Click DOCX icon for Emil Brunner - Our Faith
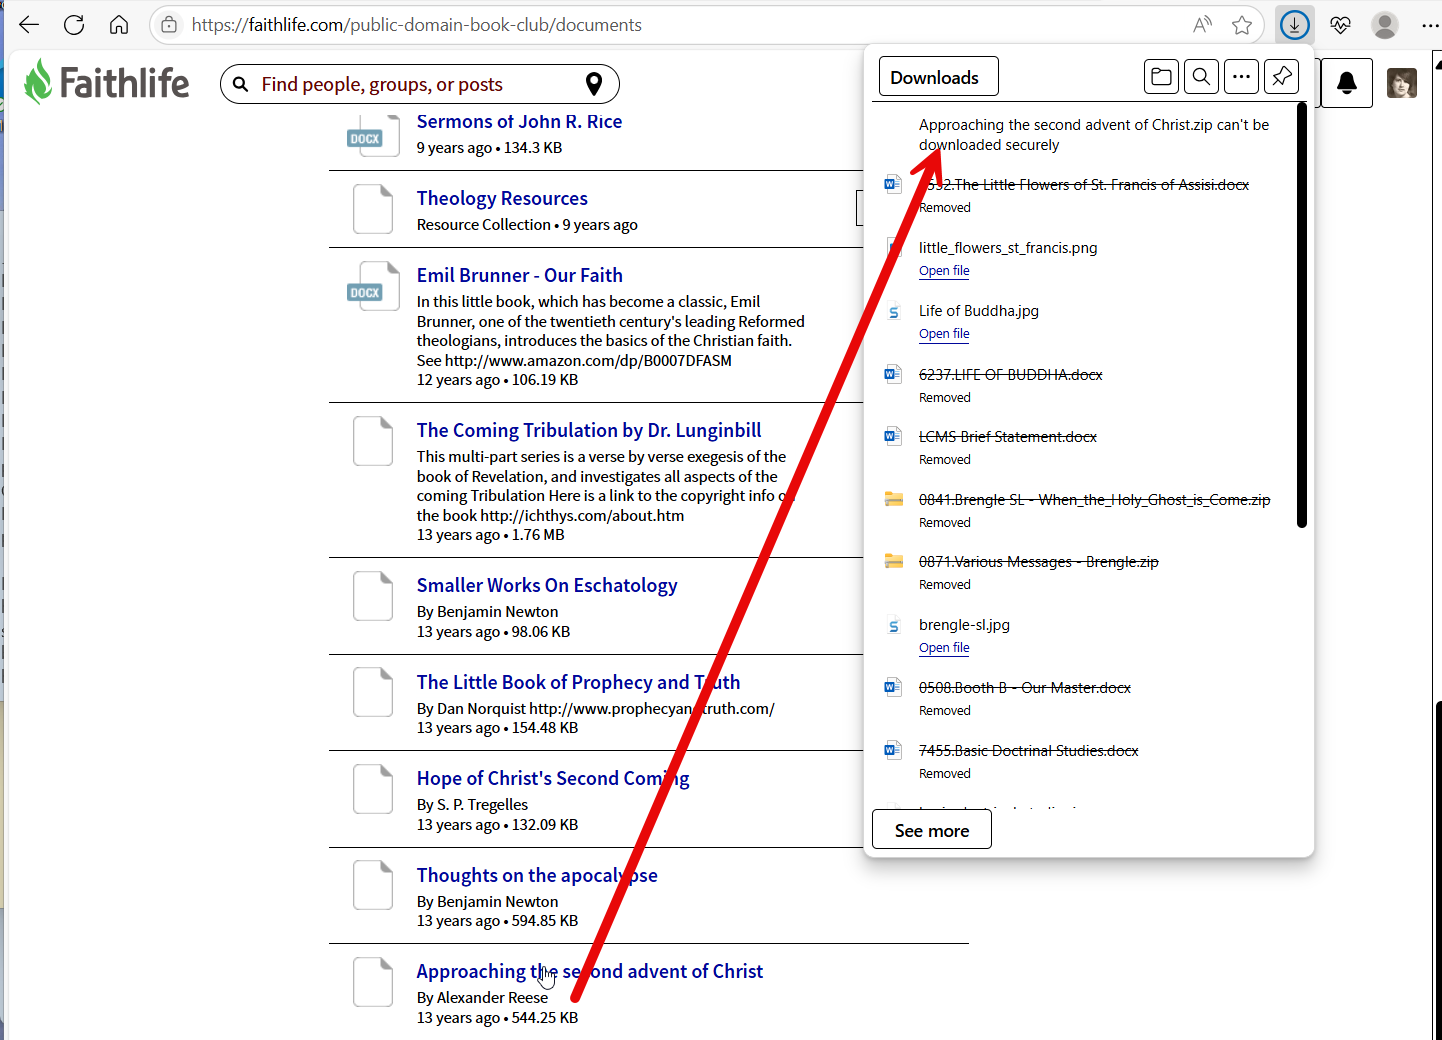The height and width of the screenshot is (1040, 1442). click(x=372, y=286)
